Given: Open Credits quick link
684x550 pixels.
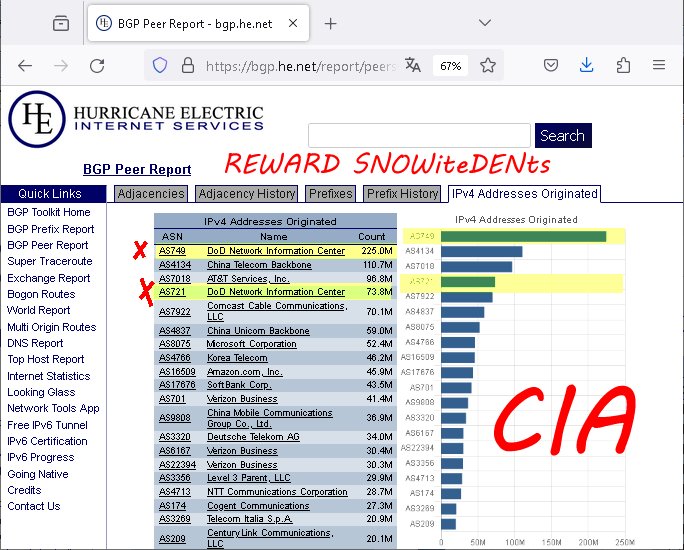Looking at the screenshot, I should click(x=24, y=490).
